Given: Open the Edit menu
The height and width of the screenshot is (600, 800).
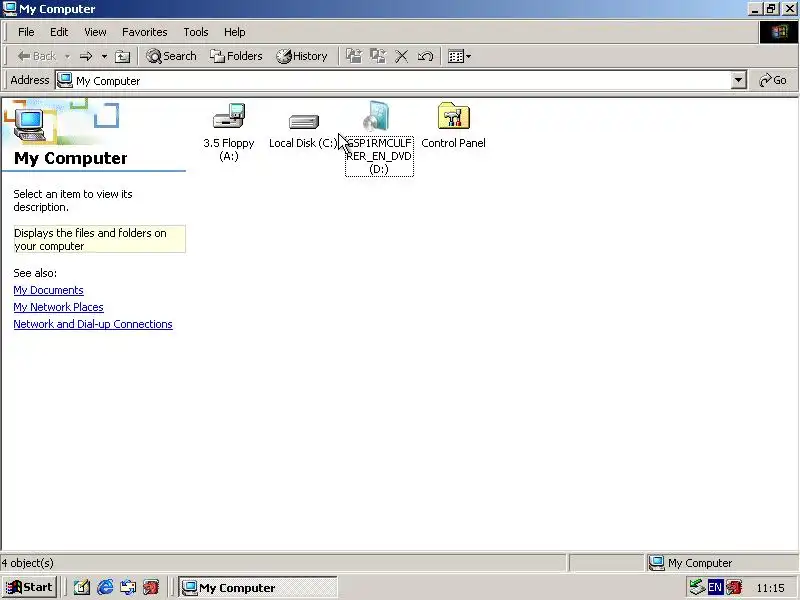Looking at the screenshot, I should 59,32.
